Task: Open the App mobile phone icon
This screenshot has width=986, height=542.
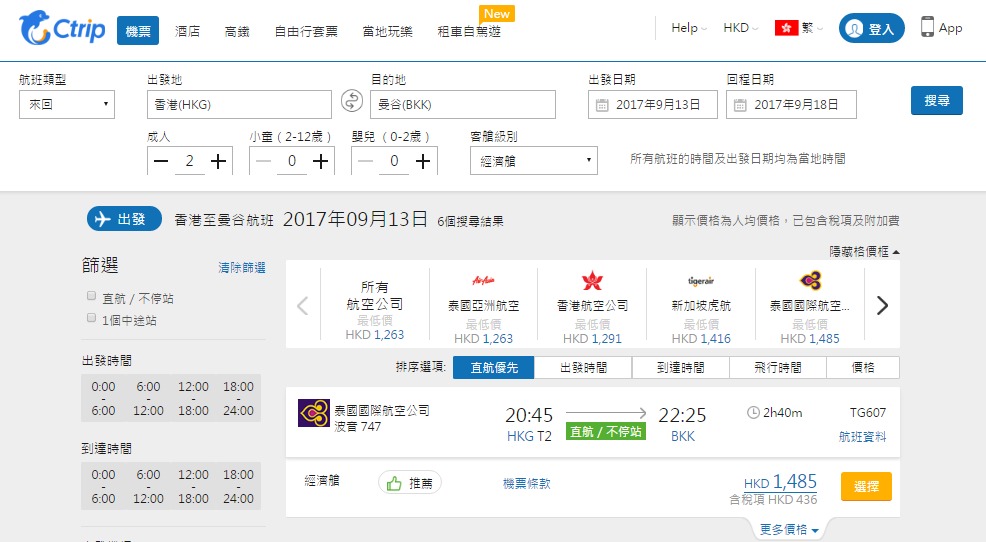Action: (928, 28)
